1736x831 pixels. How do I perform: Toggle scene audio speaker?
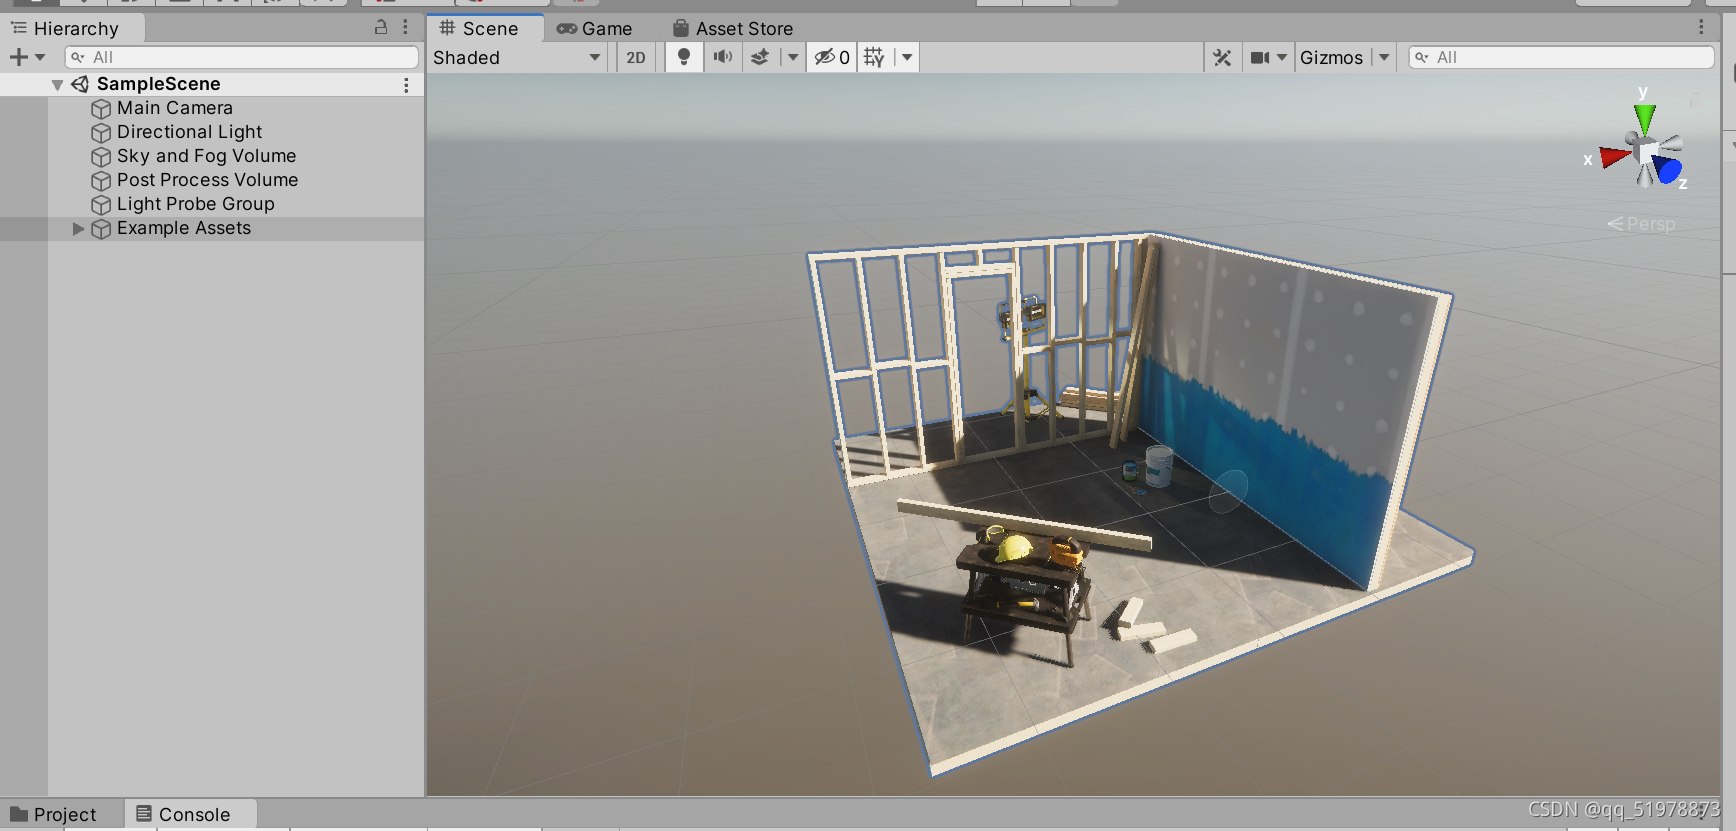point(722,57)
